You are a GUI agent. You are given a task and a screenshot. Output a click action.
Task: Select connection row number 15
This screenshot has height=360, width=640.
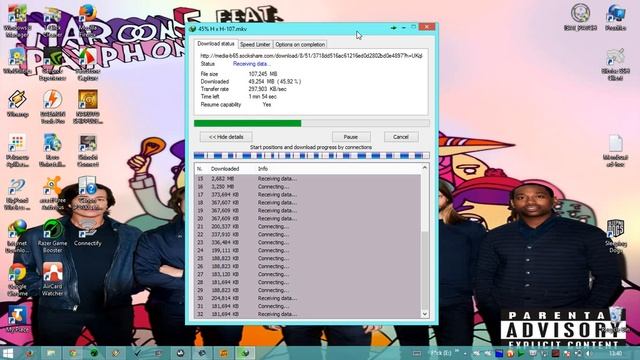click(x=308, y=179)
